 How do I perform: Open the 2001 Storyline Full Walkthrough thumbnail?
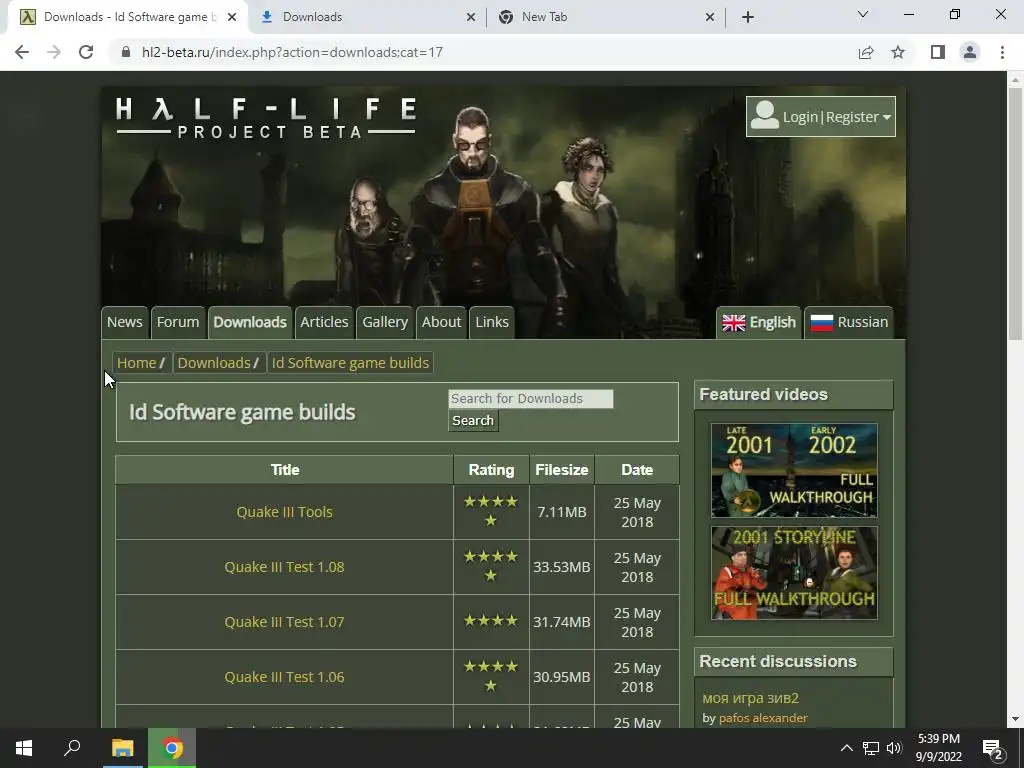tap(794, 573)
